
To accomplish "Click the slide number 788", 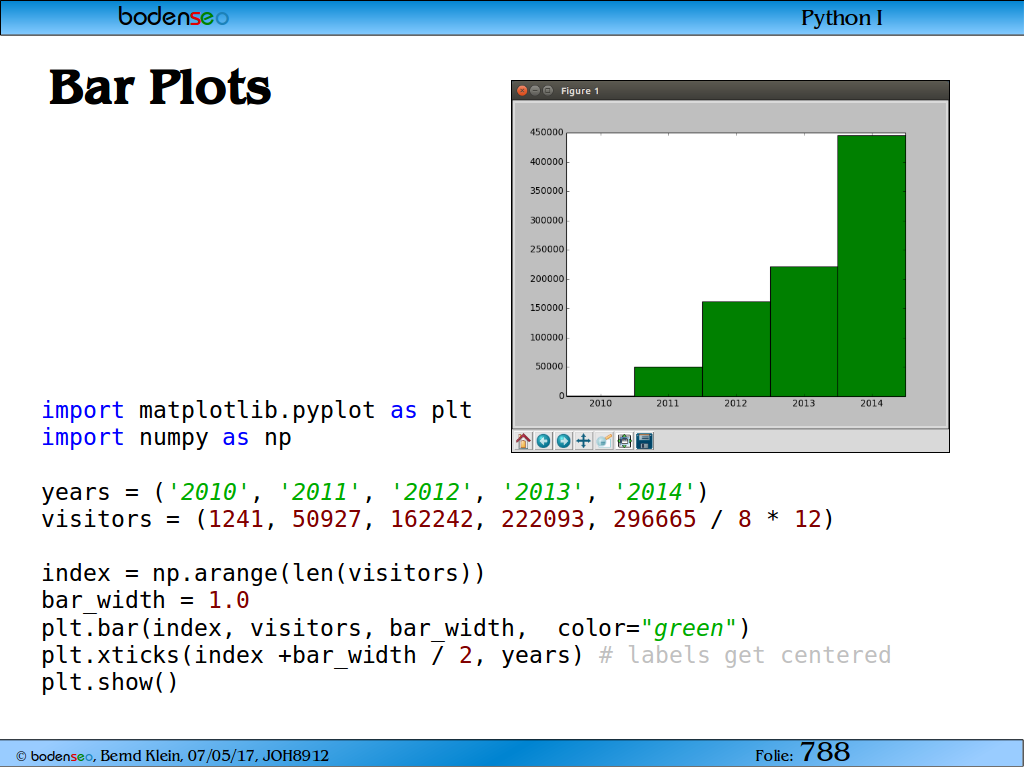I will (825, 752).
